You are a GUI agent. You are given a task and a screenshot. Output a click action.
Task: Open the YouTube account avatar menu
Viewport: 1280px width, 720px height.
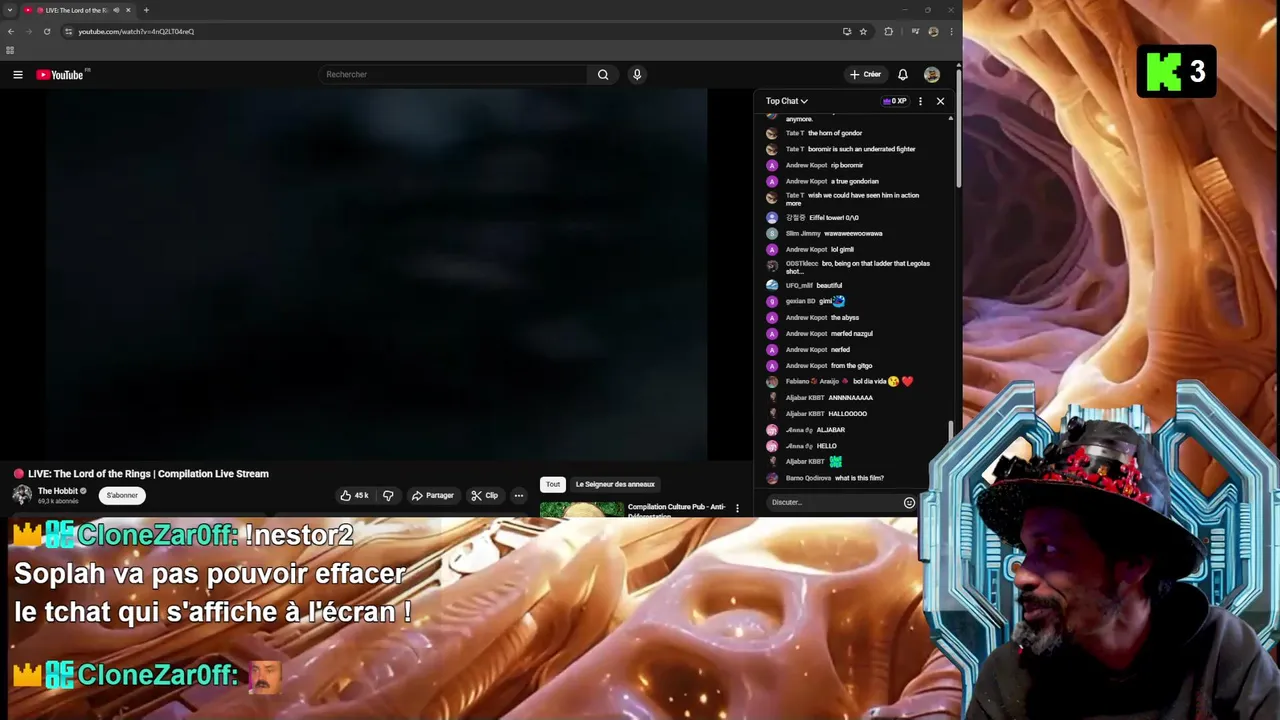click(932, 75)
